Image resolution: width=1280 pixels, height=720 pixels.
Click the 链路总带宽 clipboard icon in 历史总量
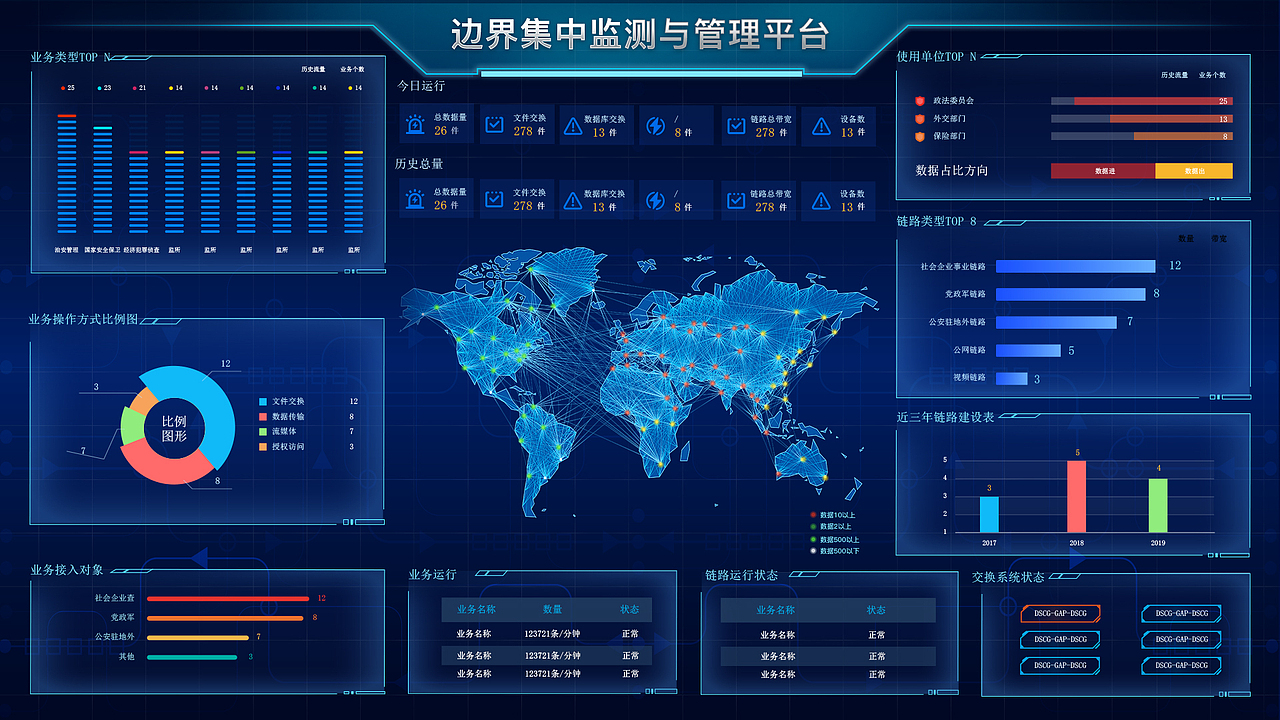click(735, 199)
